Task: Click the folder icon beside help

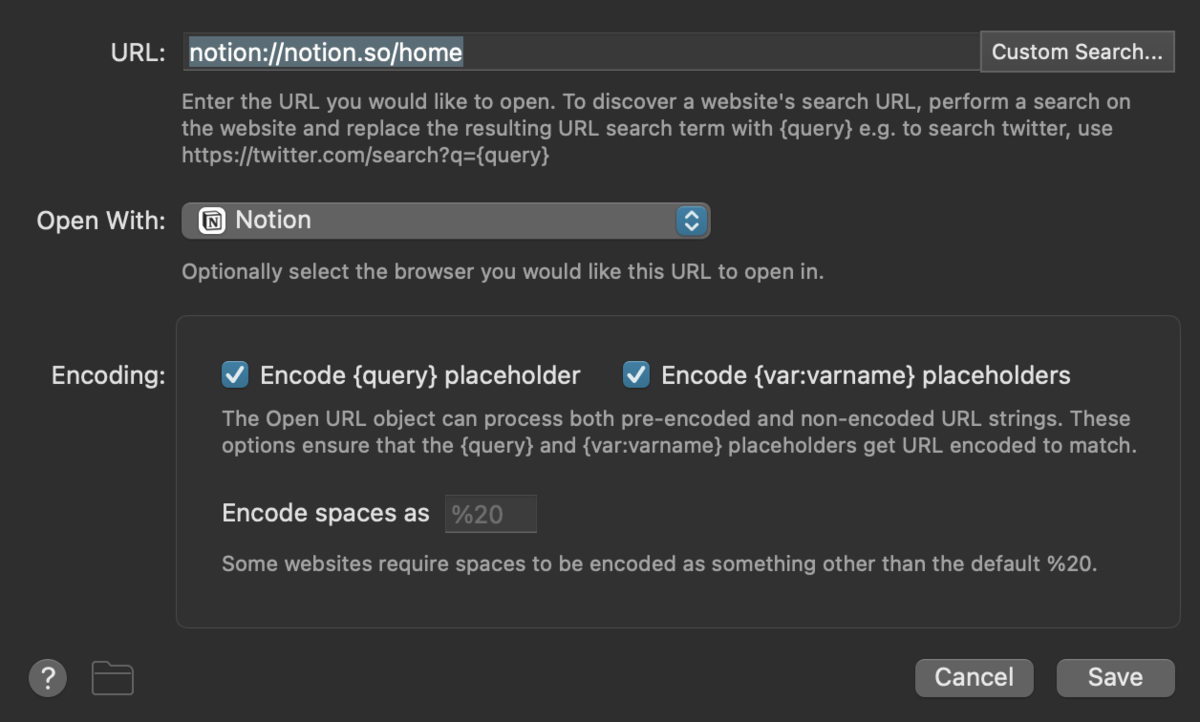Action: coord(113,679)
